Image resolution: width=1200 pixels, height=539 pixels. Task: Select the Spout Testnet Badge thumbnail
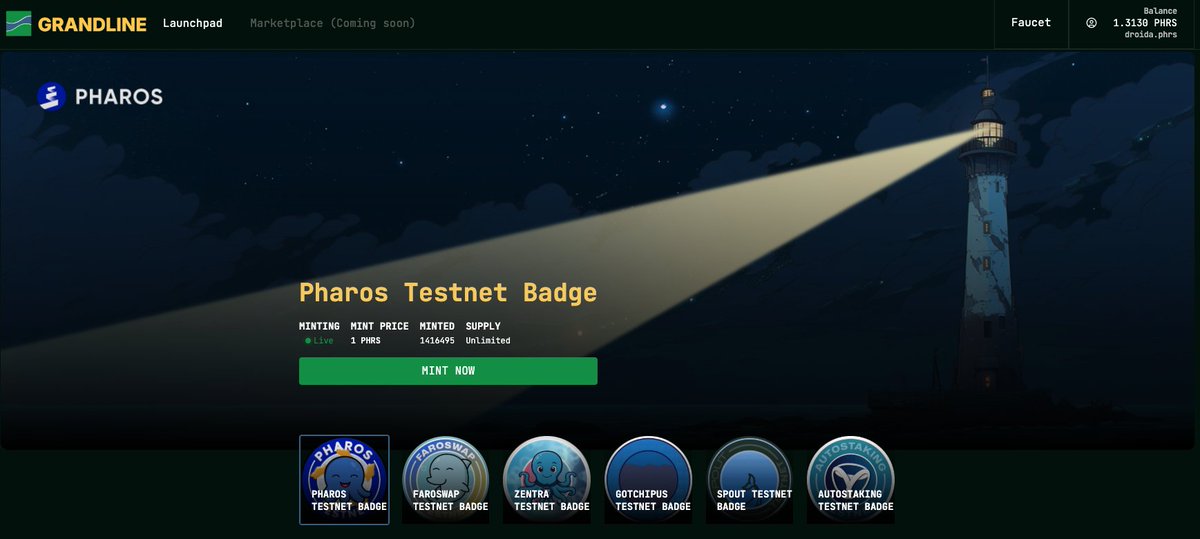click(x=749, y=479)
